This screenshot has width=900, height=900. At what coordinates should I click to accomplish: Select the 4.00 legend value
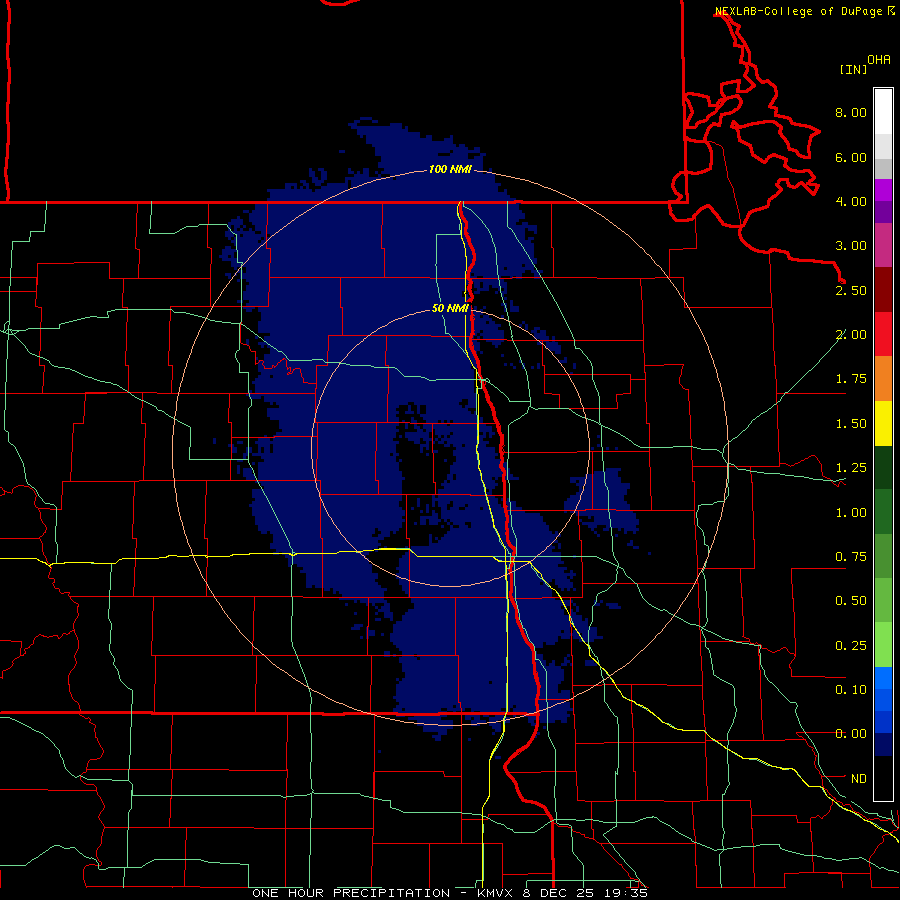(x=851, y=201)
